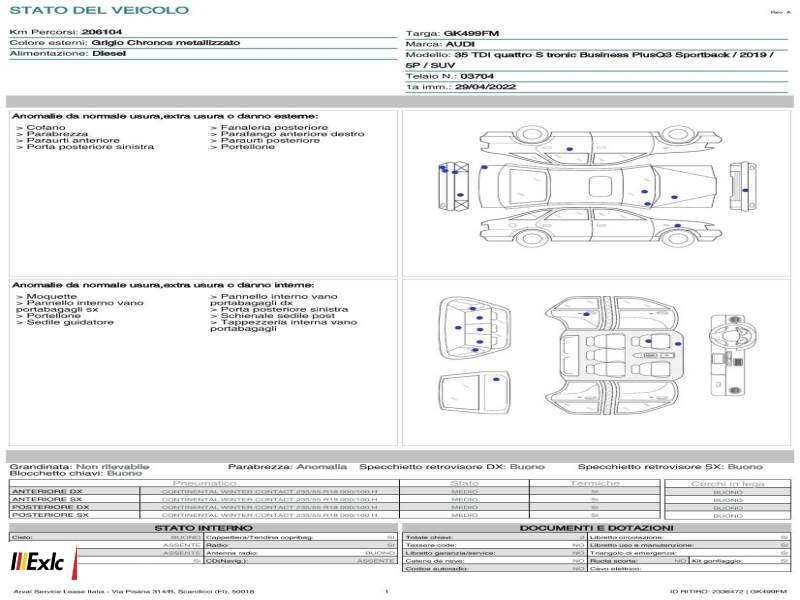
Task: Select the Parabrezza status Anomalia
Action: click(x=322, y=467)
